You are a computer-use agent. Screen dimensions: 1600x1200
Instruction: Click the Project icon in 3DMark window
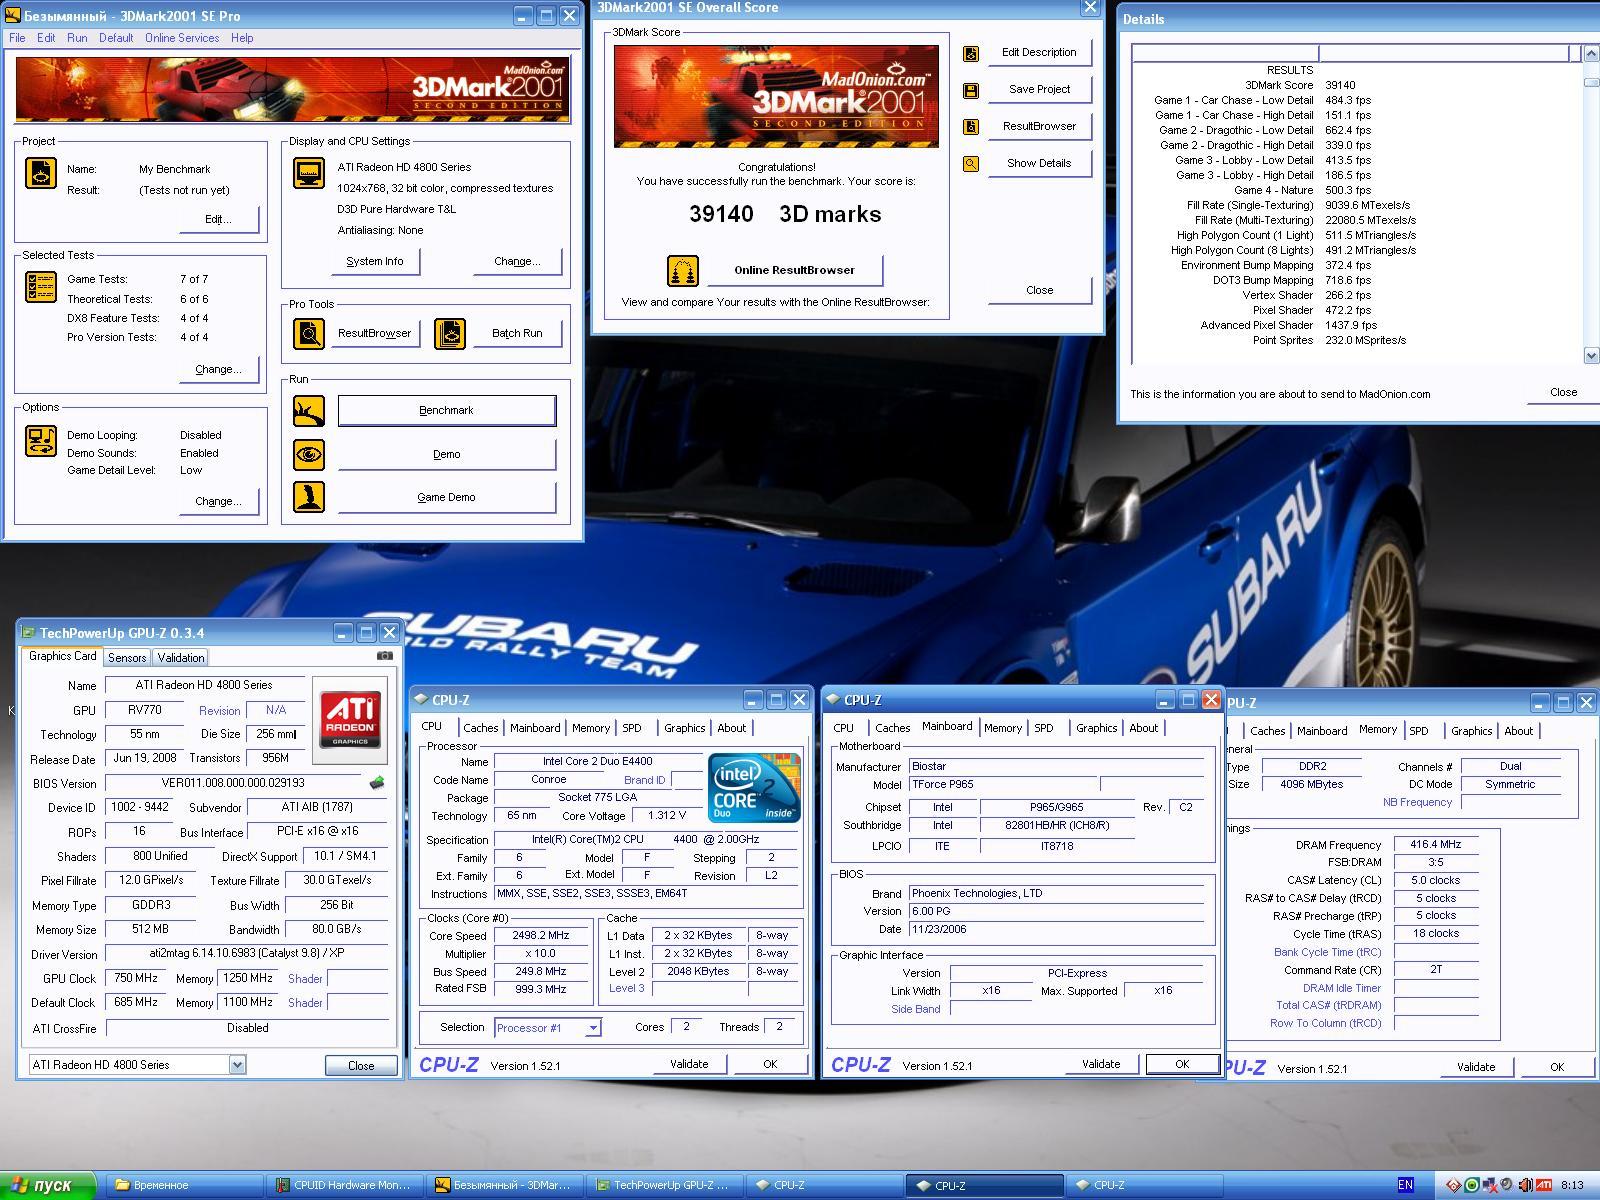41,173
